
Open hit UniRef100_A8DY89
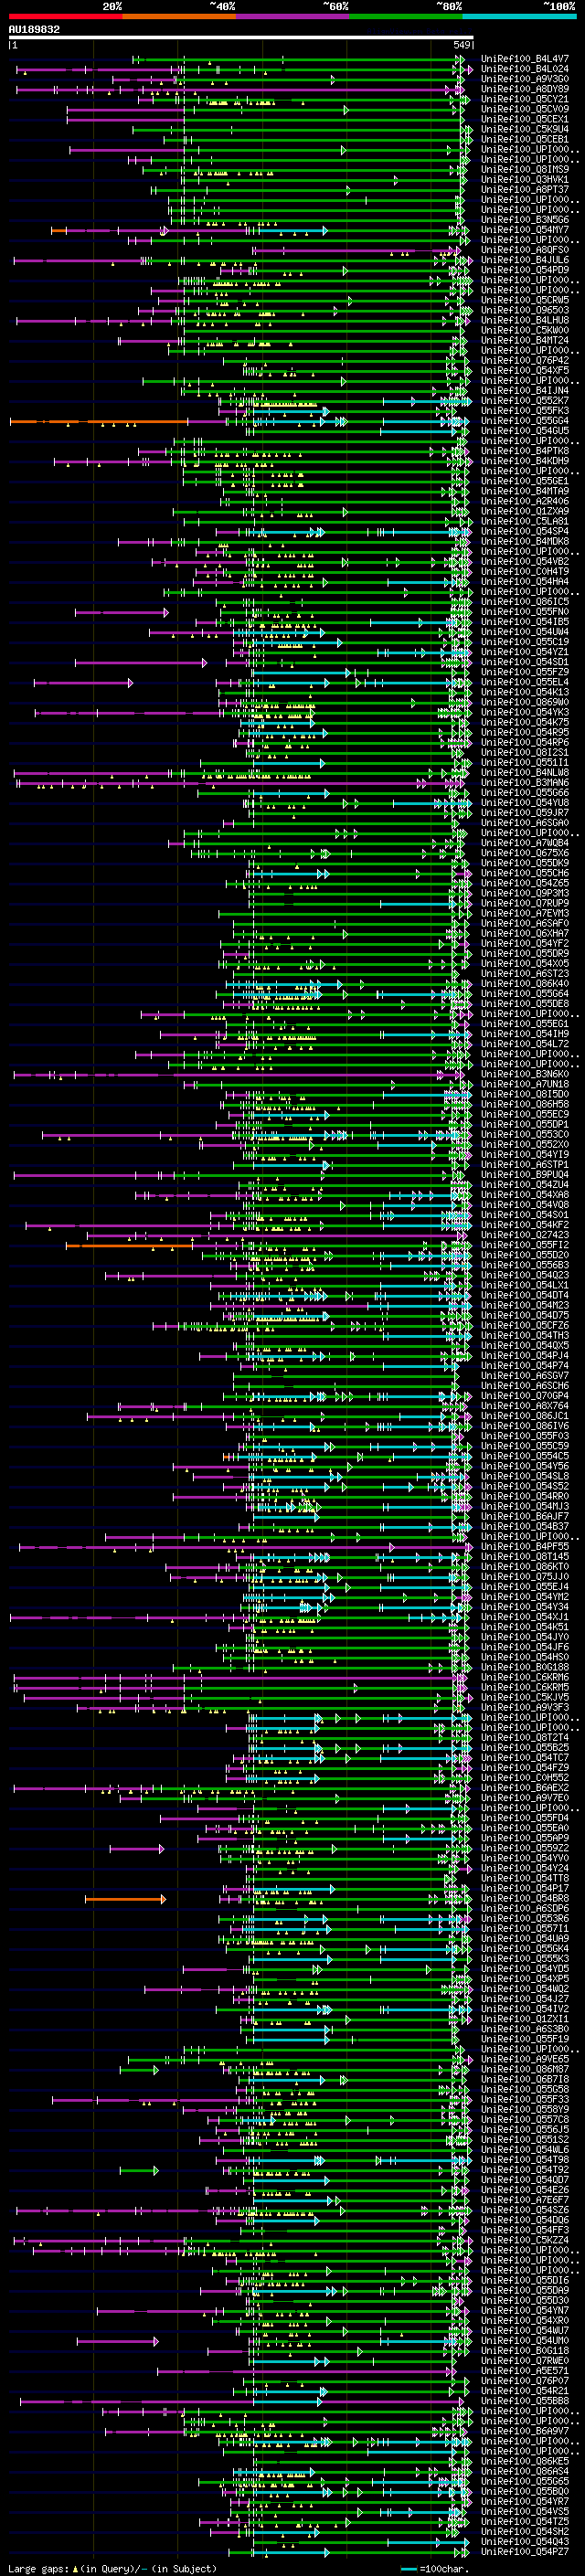(x=525, y=89)
